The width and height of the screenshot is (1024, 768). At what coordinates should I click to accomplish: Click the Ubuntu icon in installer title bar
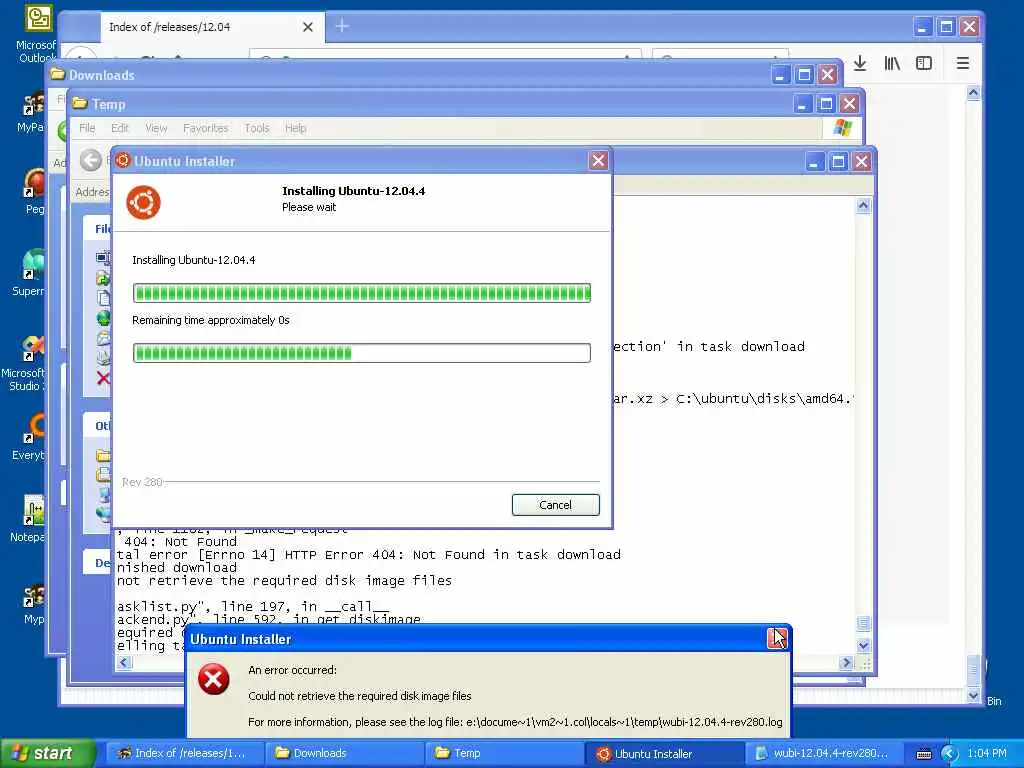pos(123,161)
